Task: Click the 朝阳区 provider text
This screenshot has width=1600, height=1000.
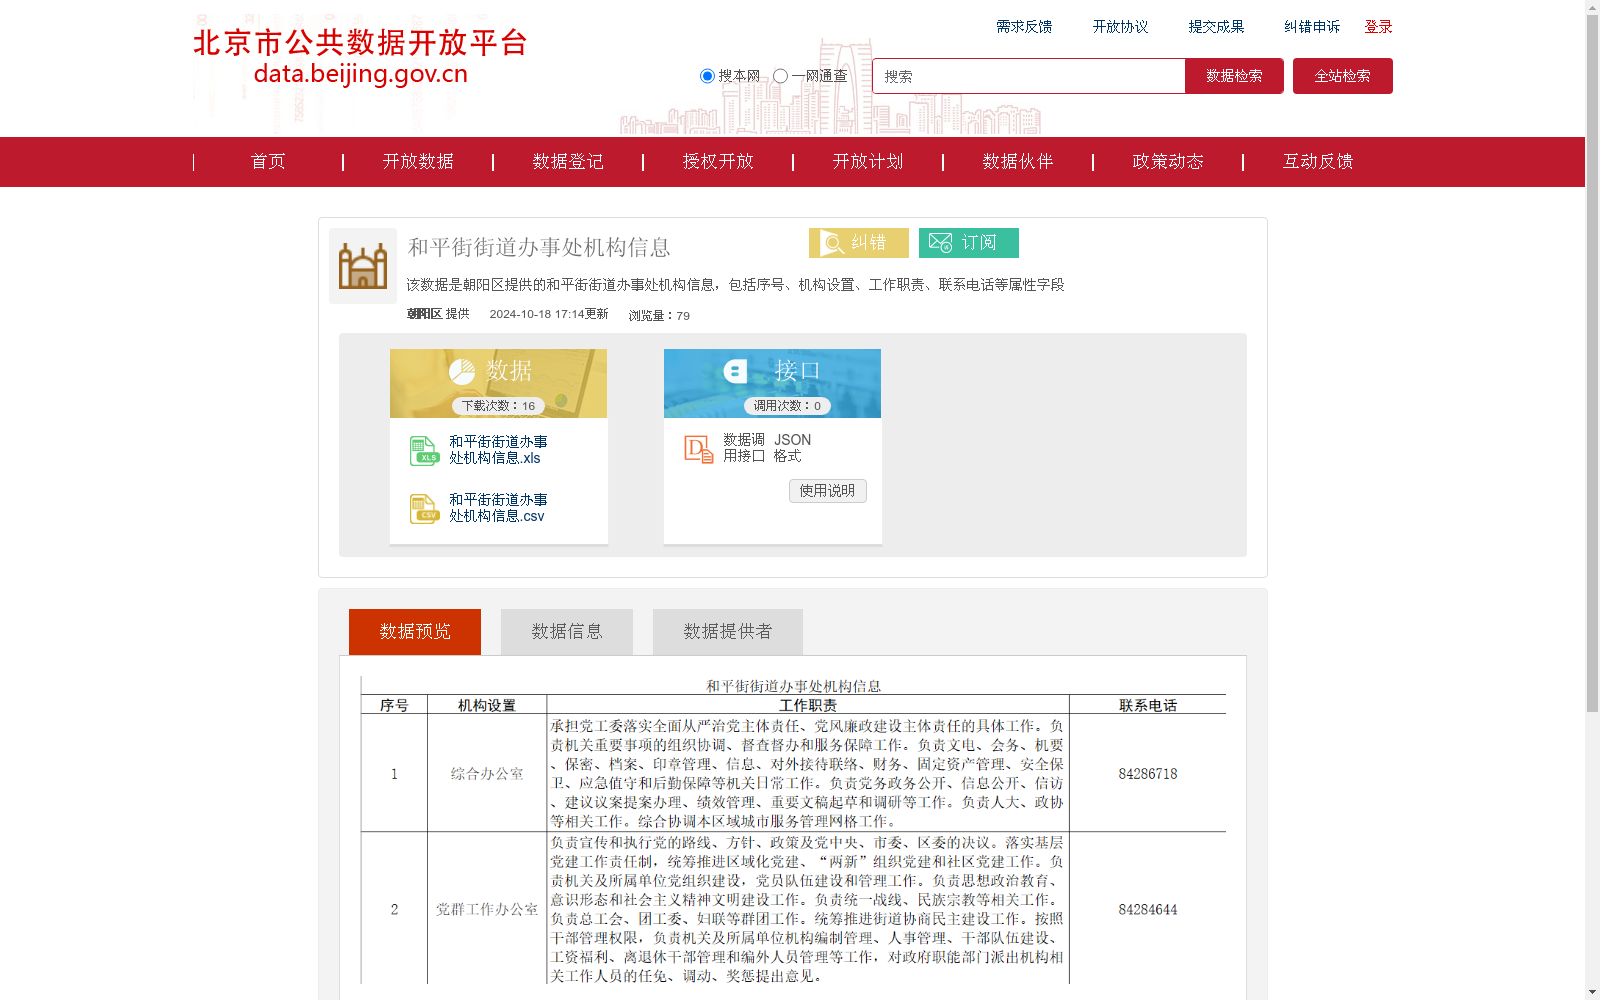Action: [x=424, y=314]
